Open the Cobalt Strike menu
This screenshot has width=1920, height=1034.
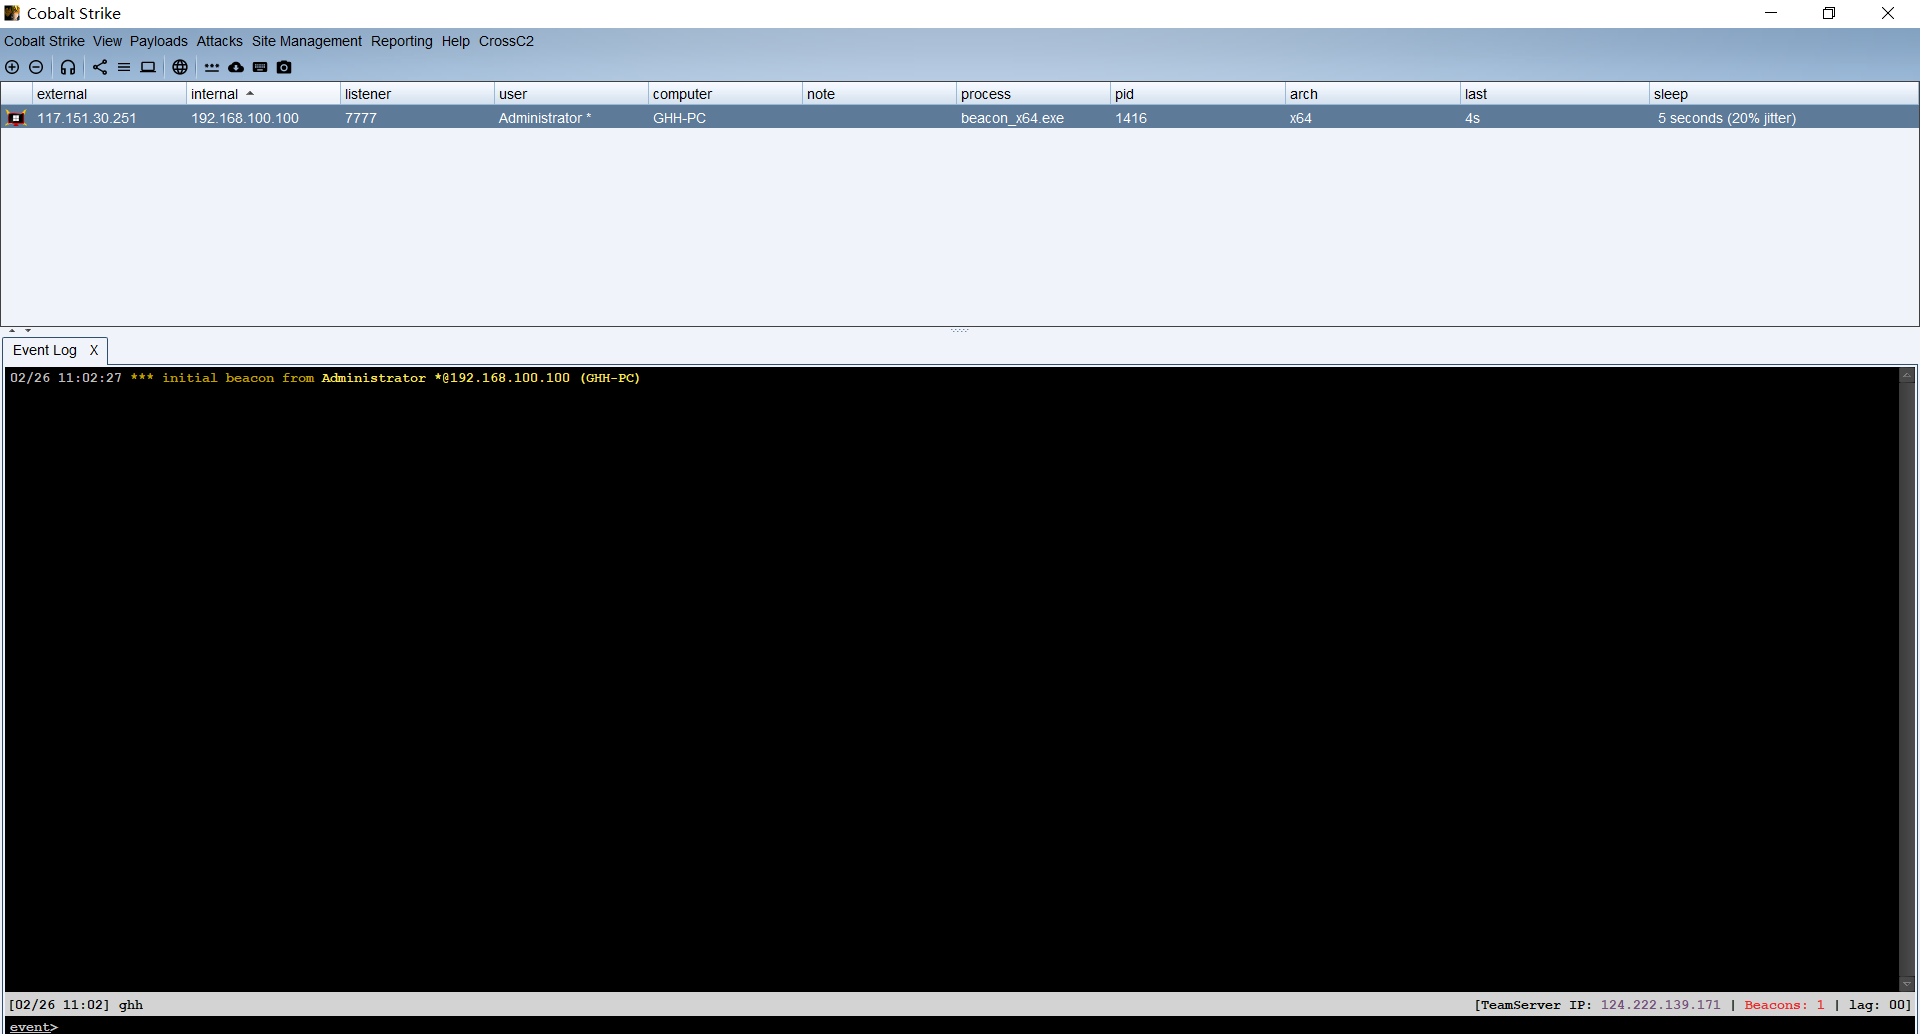point(44,41)
